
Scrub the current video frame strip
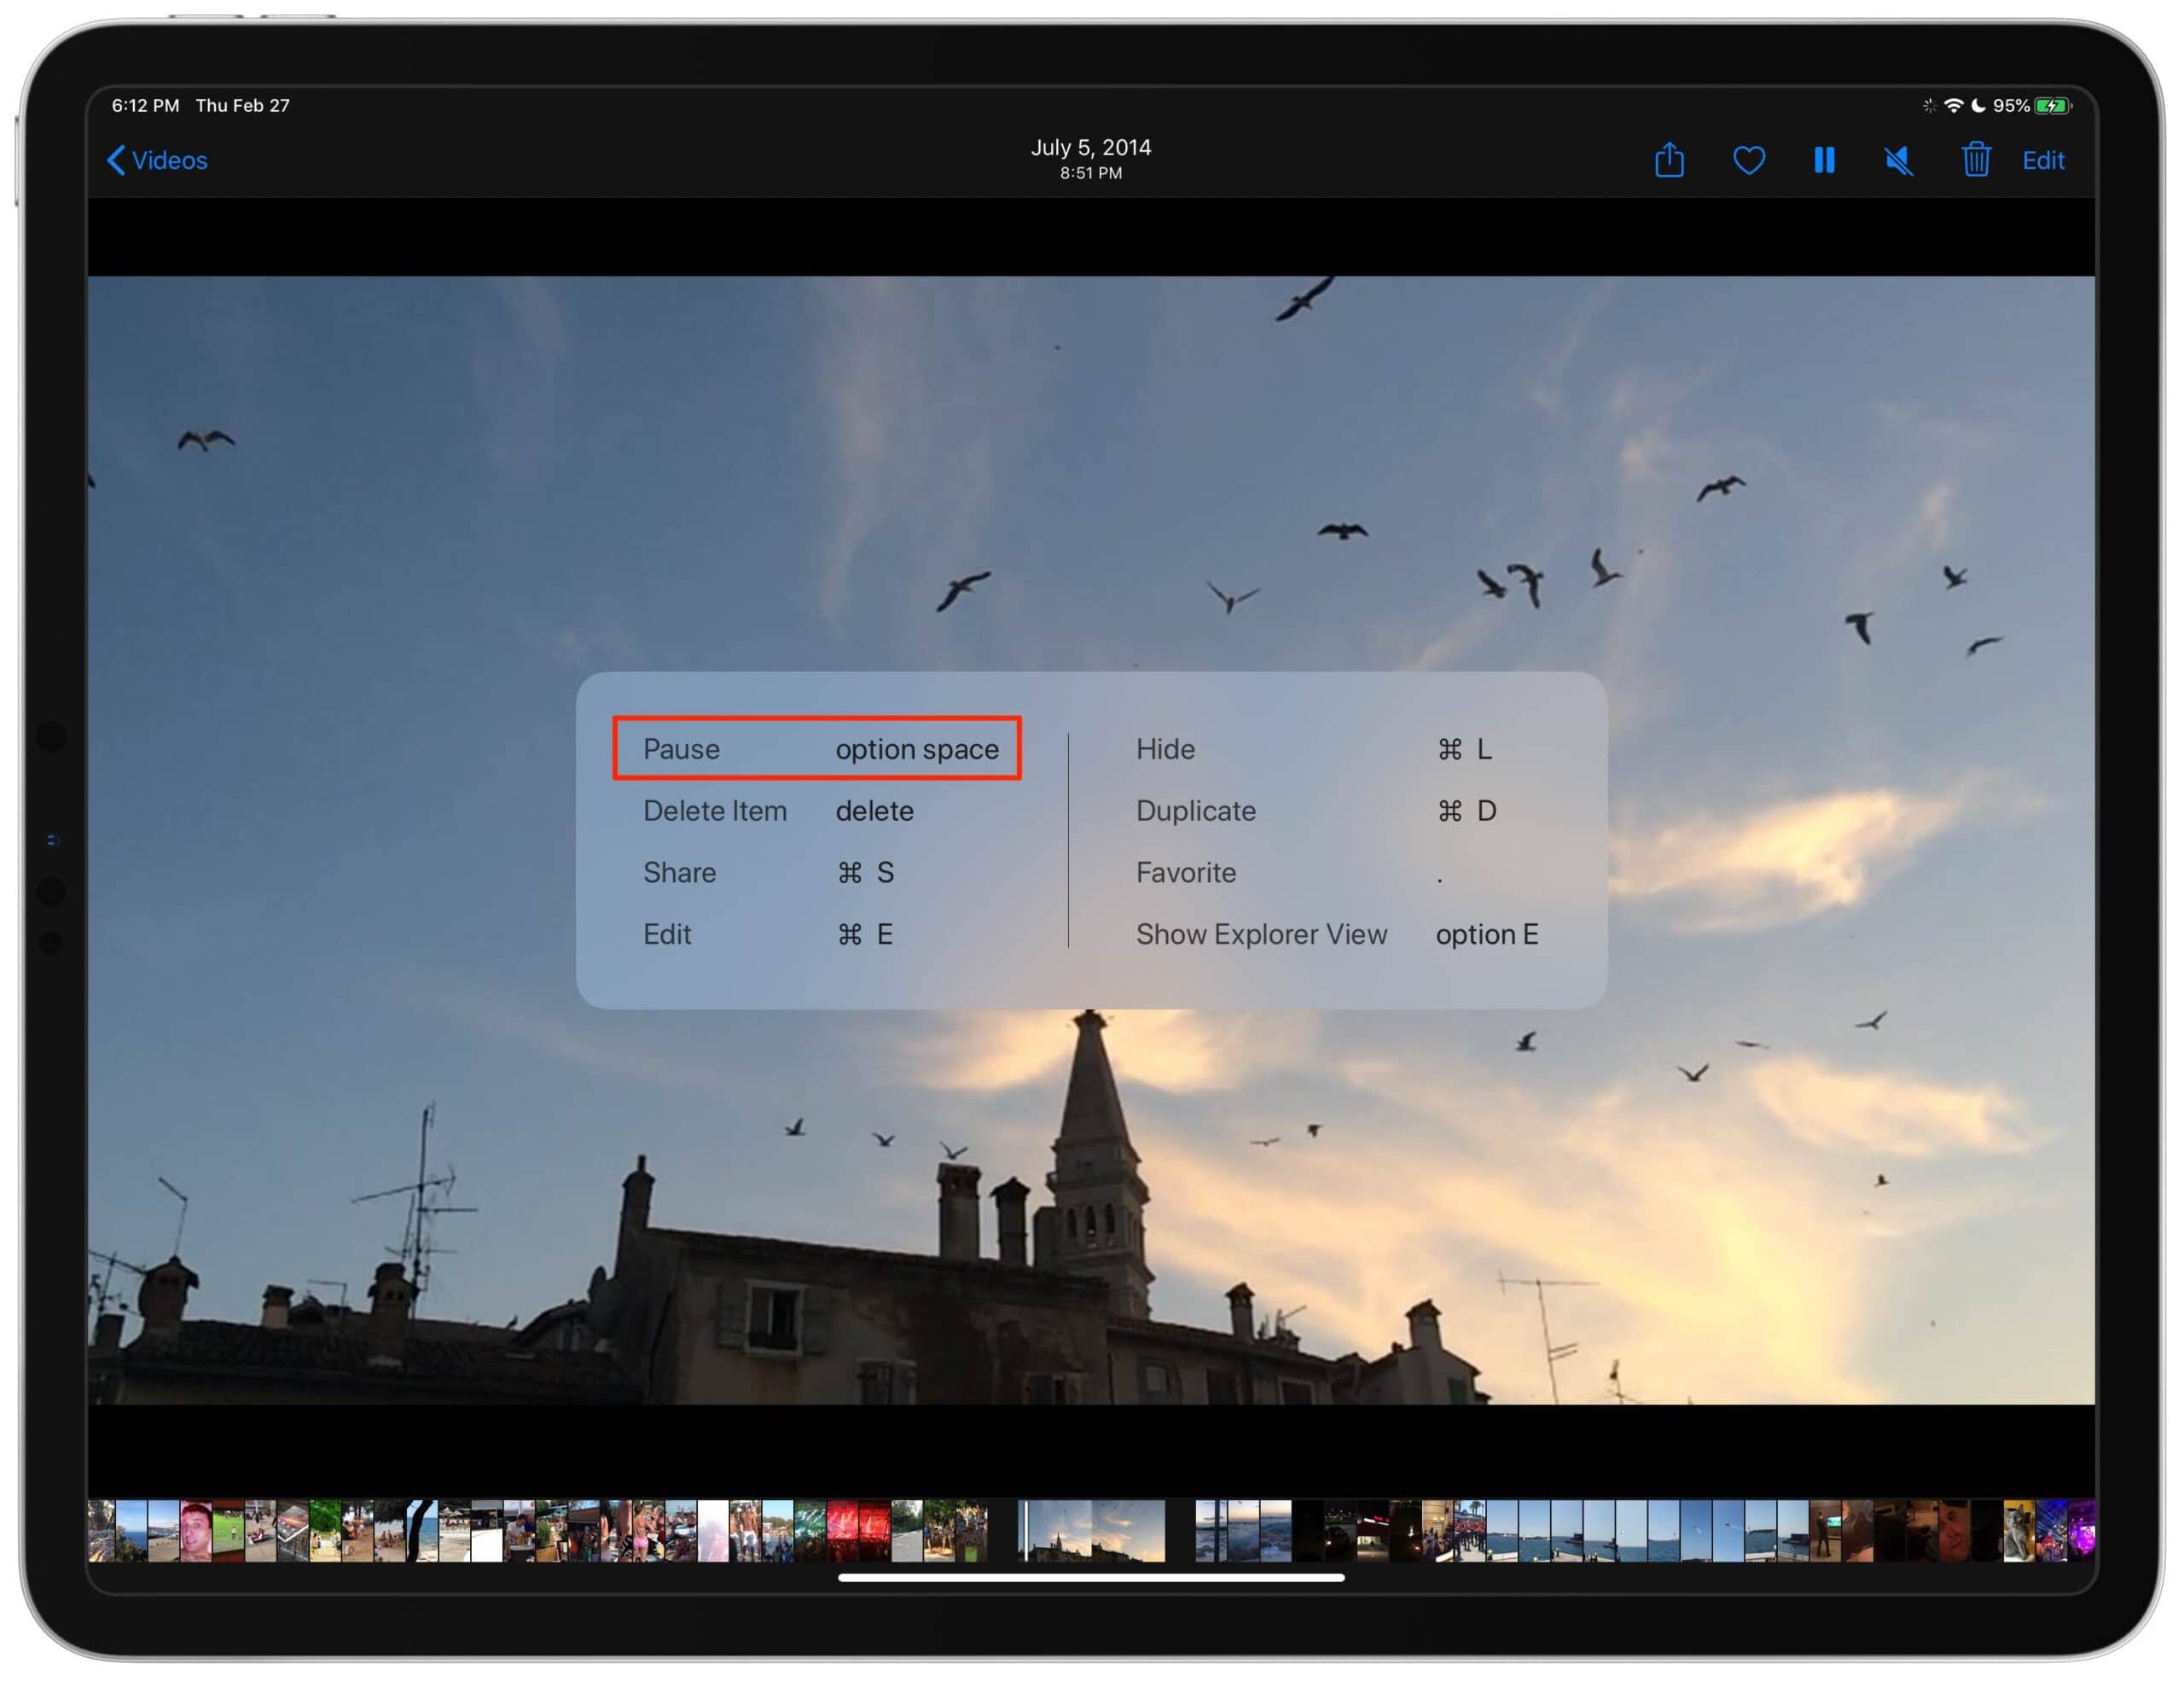tap(1091, 1530)
